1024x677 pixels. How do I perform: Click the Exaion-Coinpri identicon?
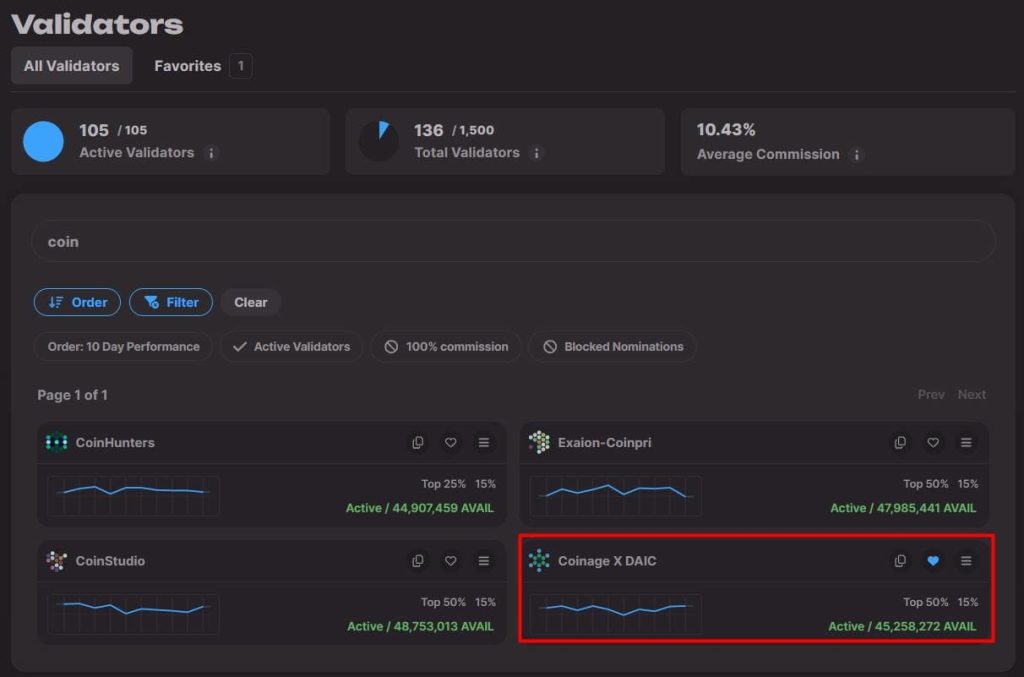pyautogui.click(x=539, y=442)
